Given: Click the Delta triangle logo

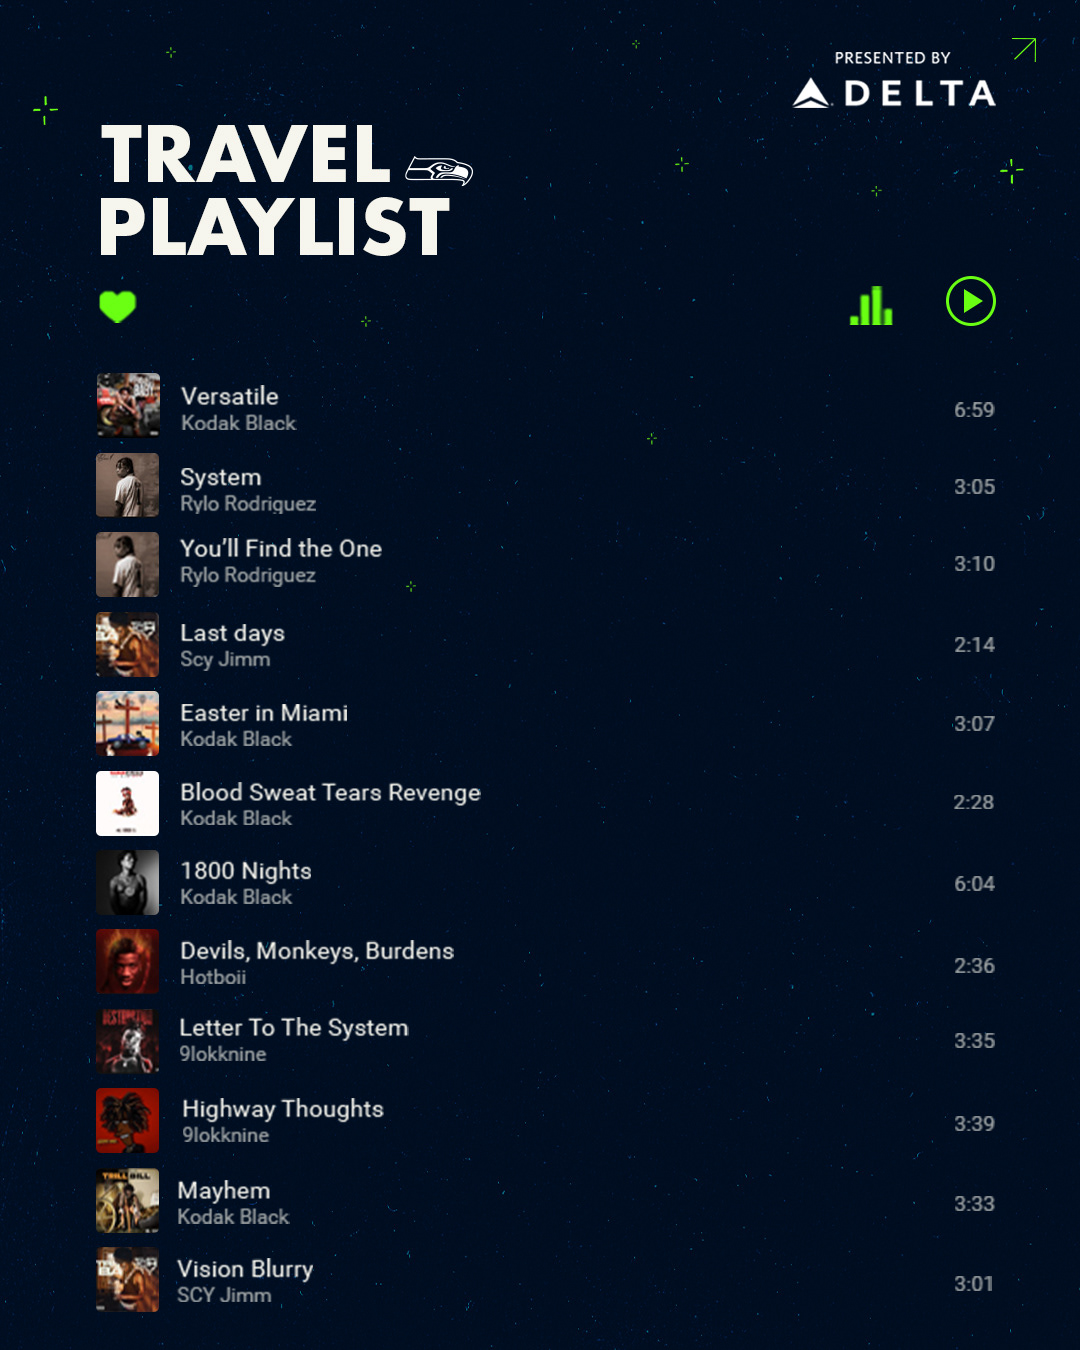Looking at the screenshot, I should tap(811, 94).
